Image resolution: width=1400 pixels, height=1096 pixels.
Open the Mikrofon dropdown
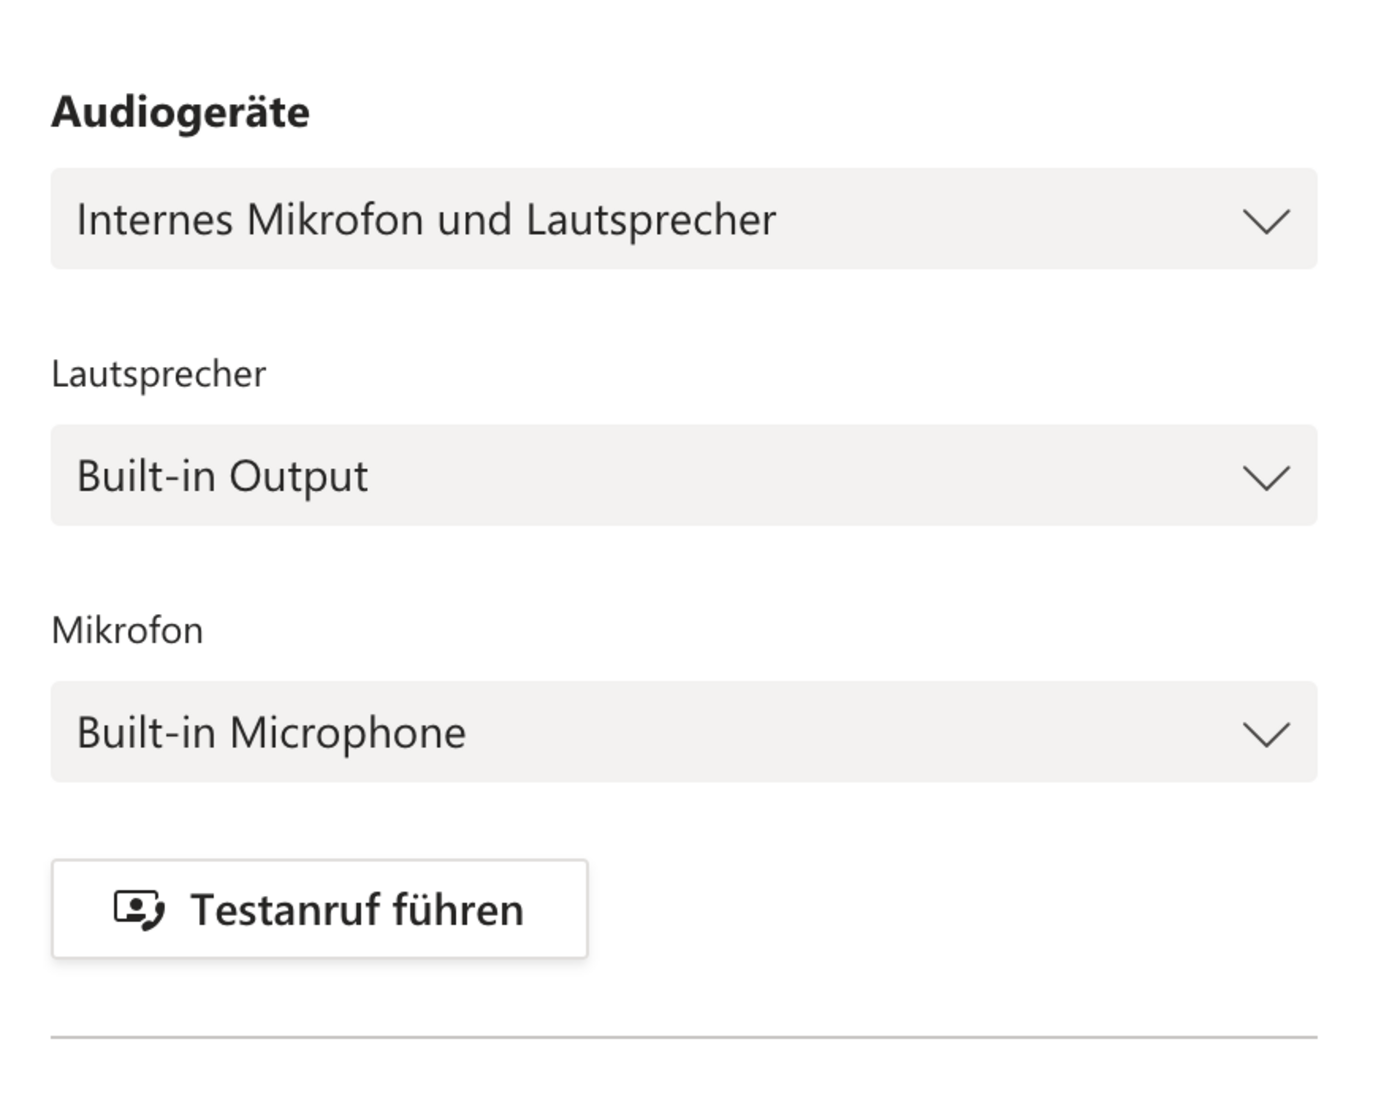pos(684,732)
